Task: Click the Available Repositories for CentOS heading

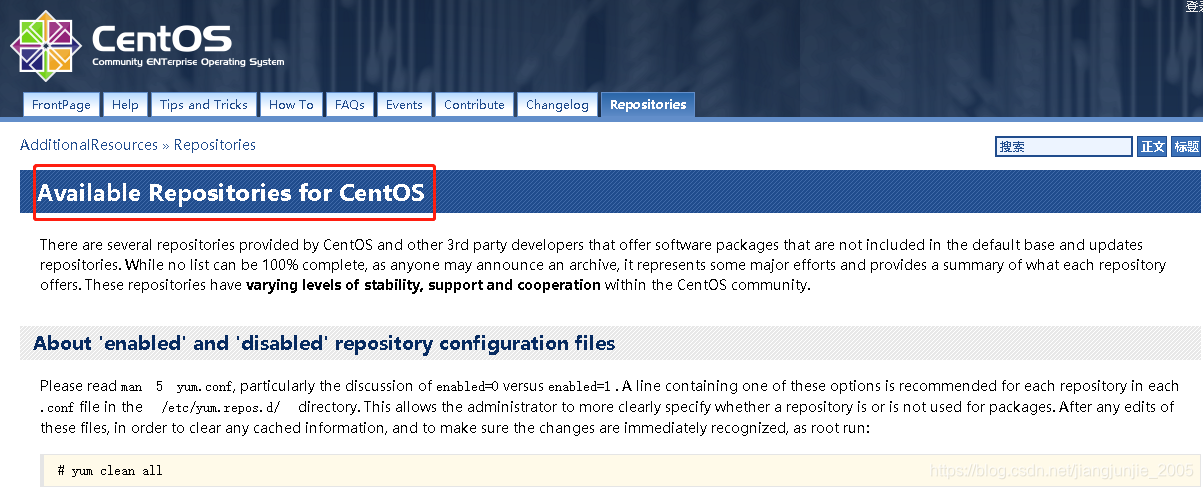Action: click(231, 193)
